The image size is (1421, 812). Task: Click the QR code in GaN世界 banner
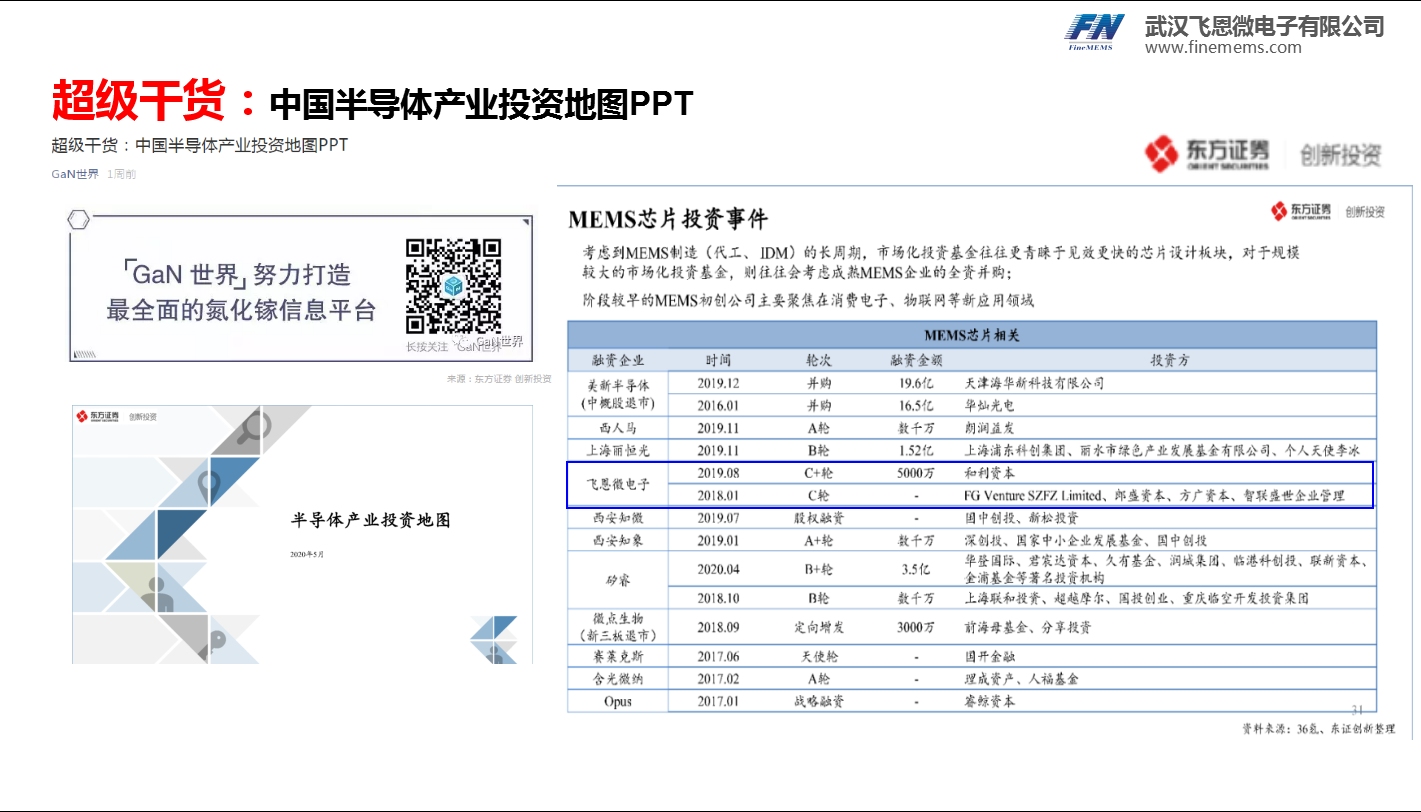[x=453, y=285]
